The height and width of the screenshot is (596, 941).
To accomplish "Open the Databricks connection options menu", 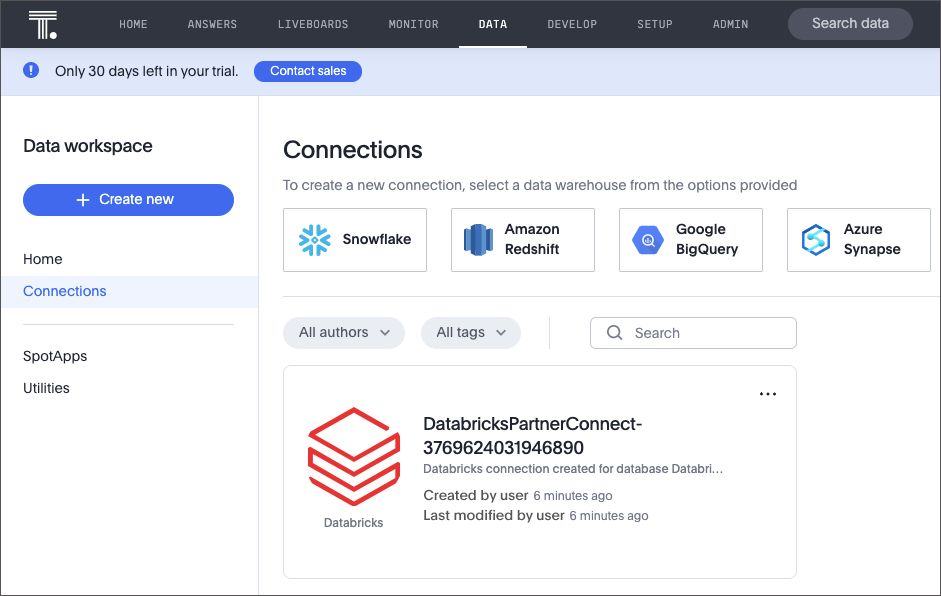I will point(767,393).
